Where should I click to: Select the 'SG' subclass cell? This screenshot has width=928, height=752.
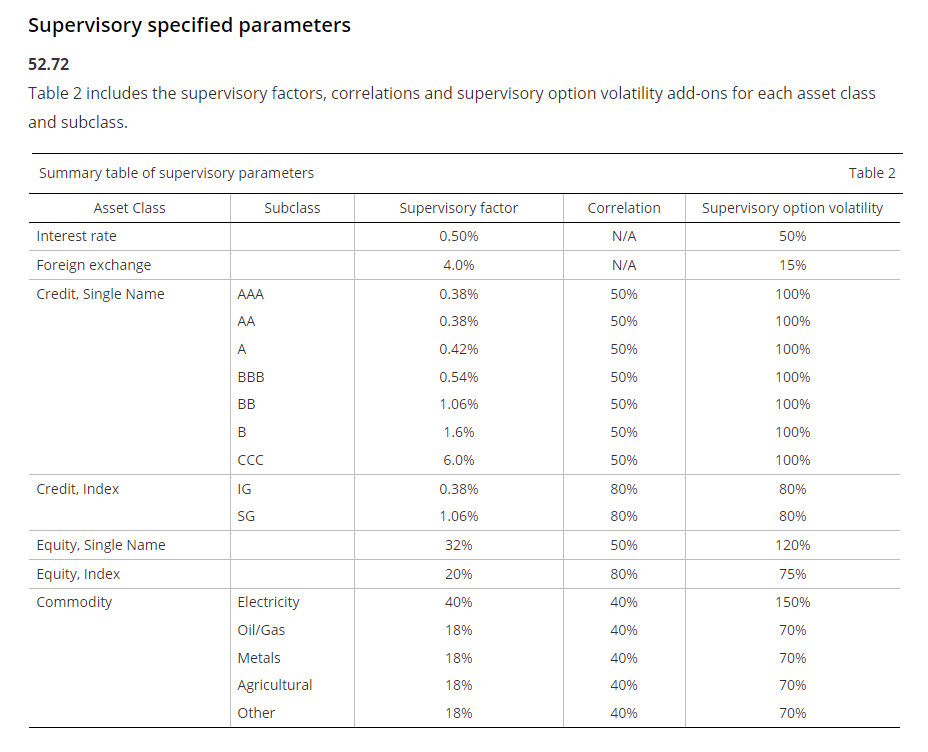point(246,517)
